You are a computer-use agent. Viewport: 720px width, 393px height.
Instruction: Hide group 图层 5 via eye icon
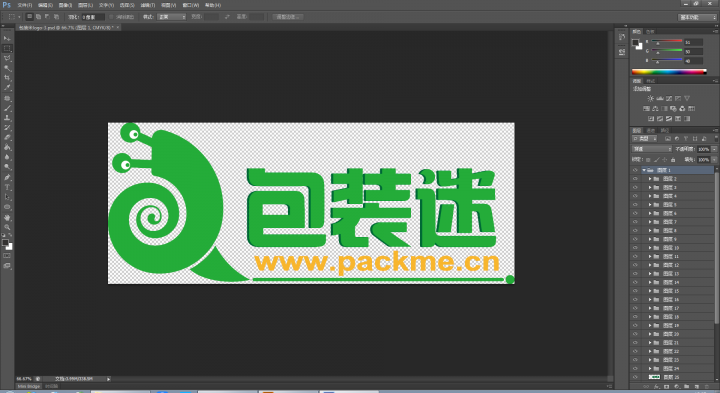coord(635,204)
